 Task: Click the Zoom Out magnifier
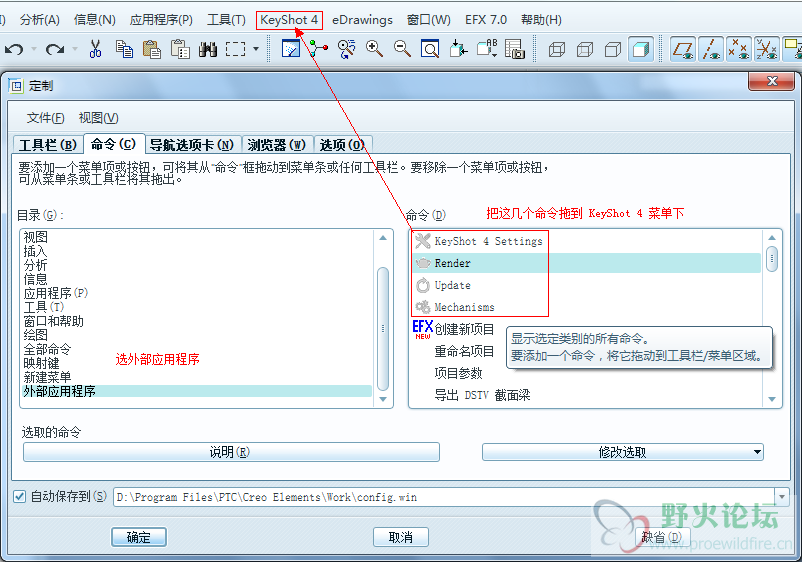pos(403,49)
